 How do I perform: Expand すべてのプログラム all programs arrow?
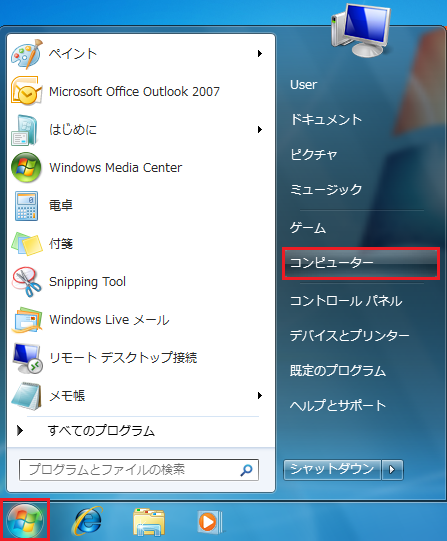(20, 430)
